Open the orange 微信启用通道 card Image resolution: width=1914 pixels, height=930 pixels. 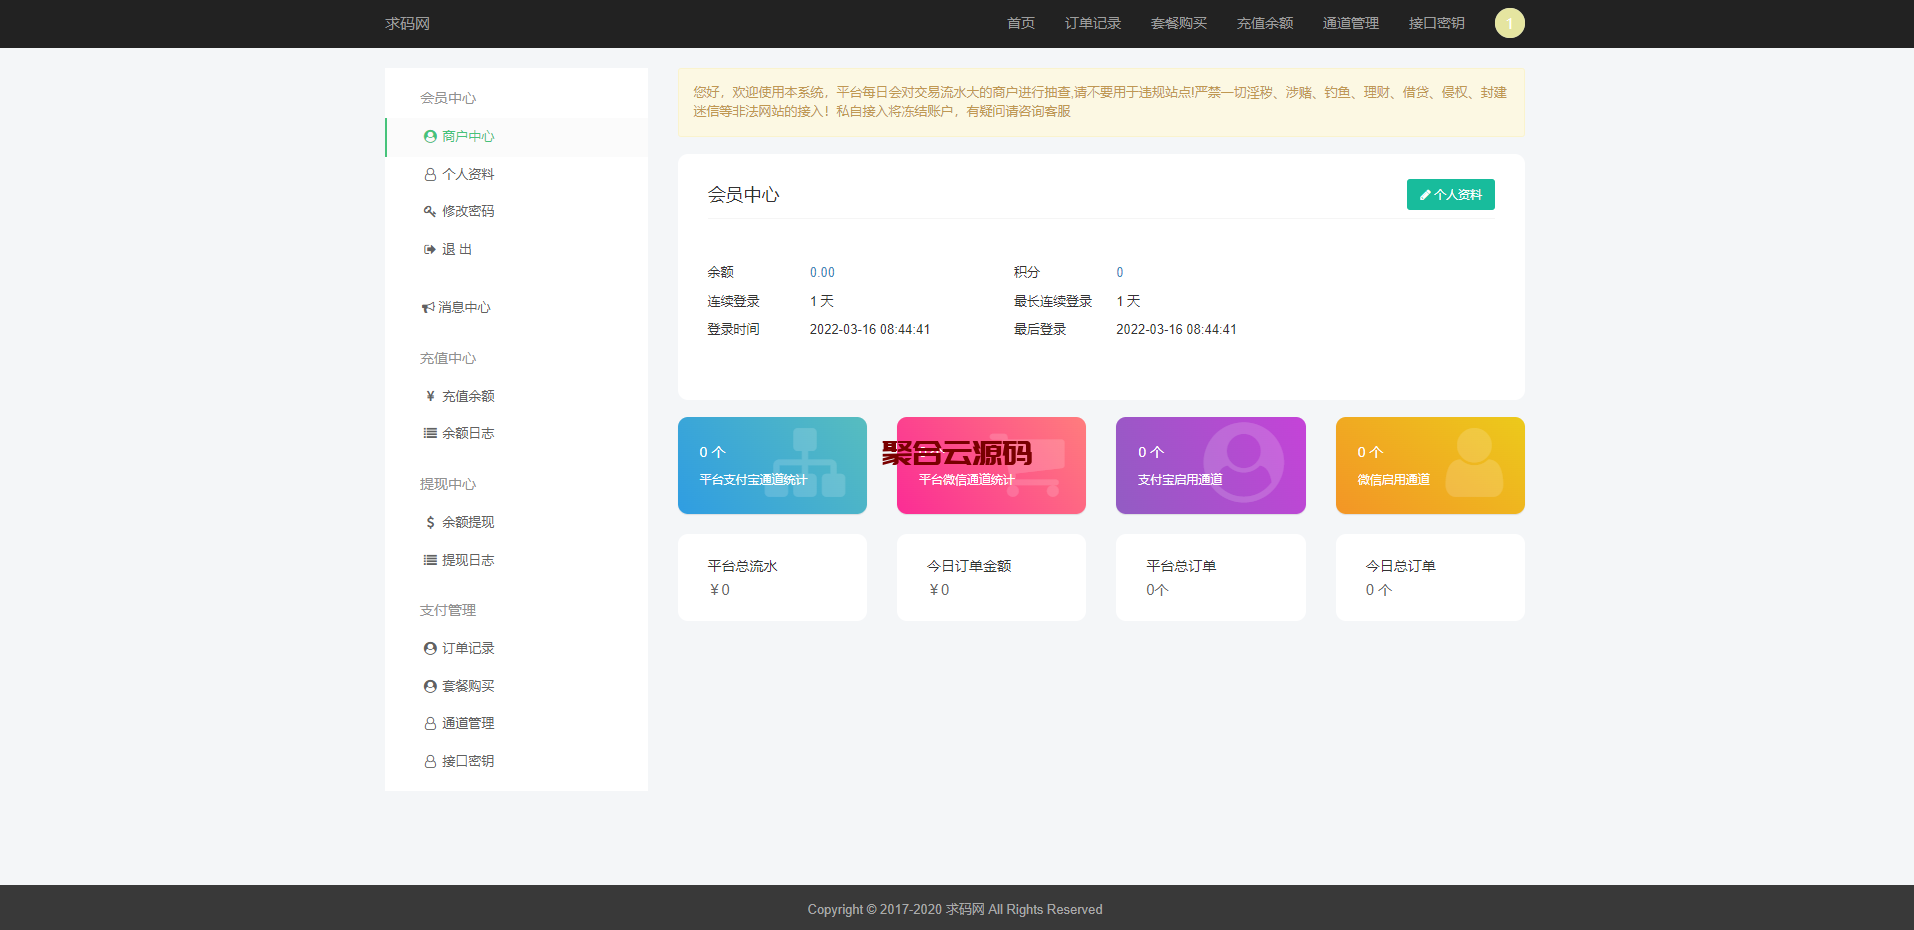(1429, 466)
